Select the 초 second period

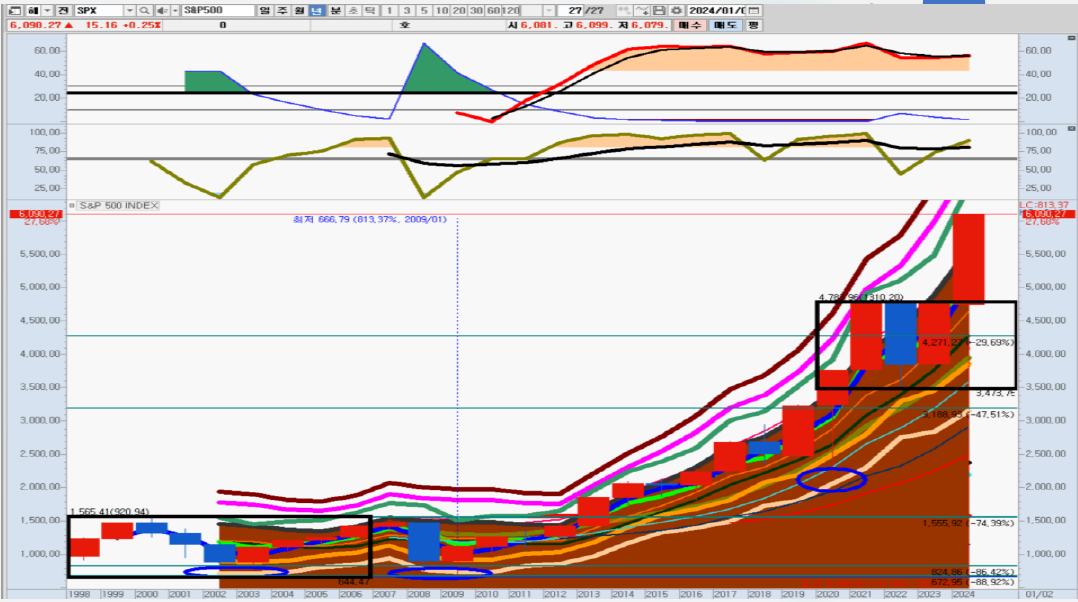pyautogui.click(x=353, y=11)
